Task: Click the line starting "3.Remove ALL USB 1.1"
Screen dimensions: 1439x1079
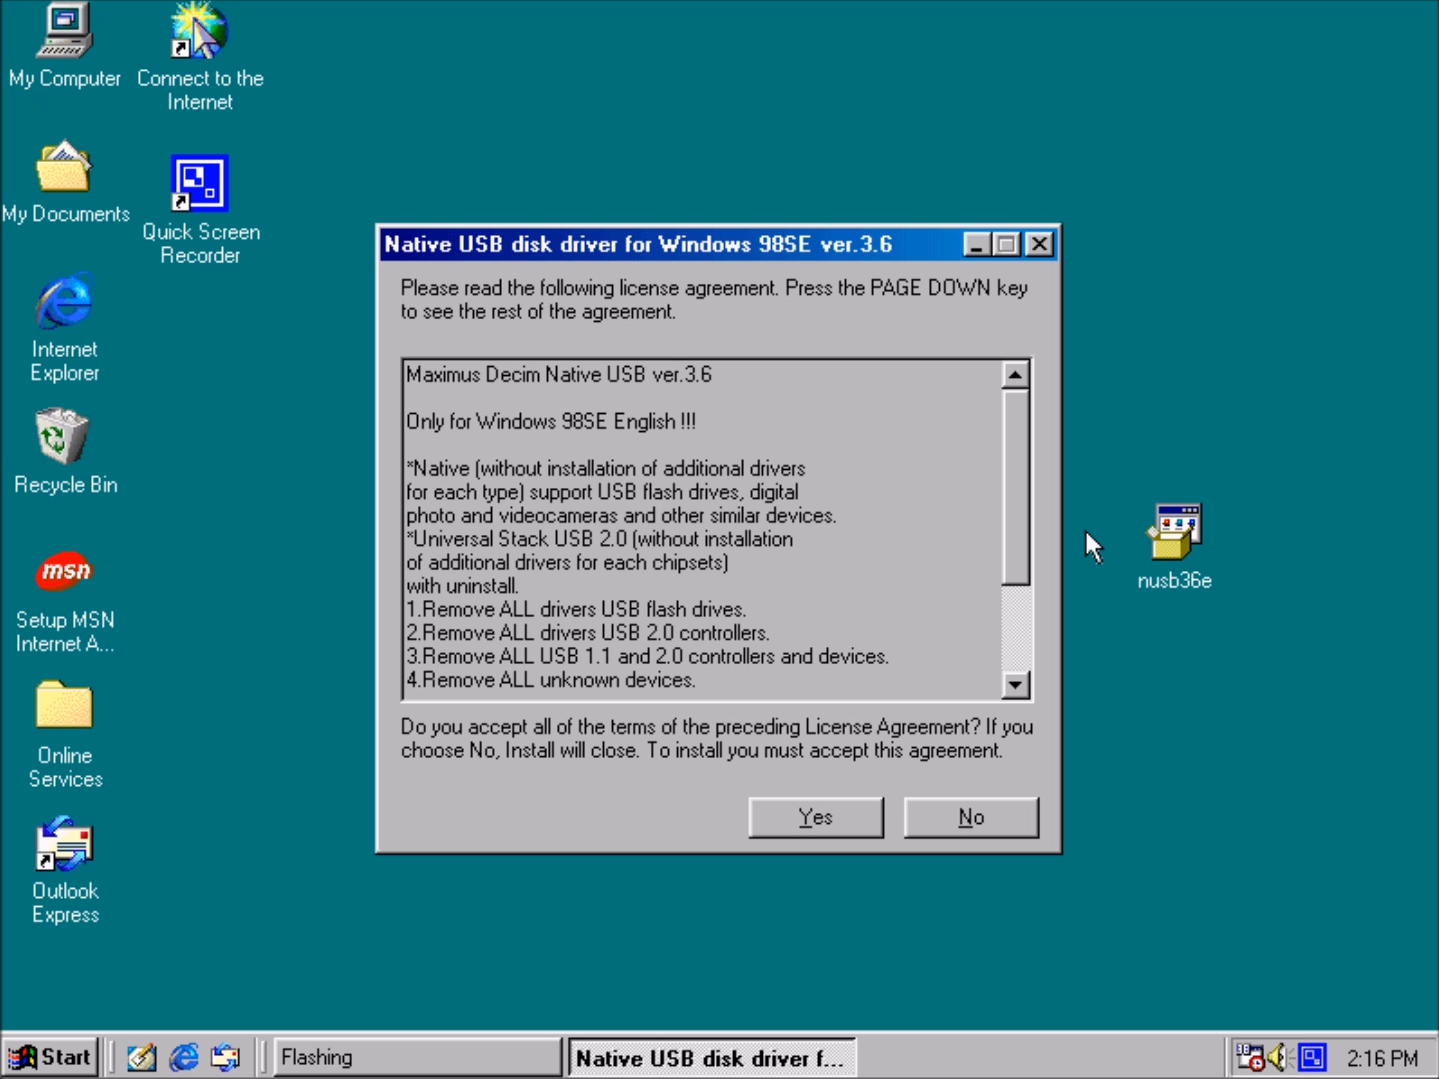Action: click(x=647, y=656)
